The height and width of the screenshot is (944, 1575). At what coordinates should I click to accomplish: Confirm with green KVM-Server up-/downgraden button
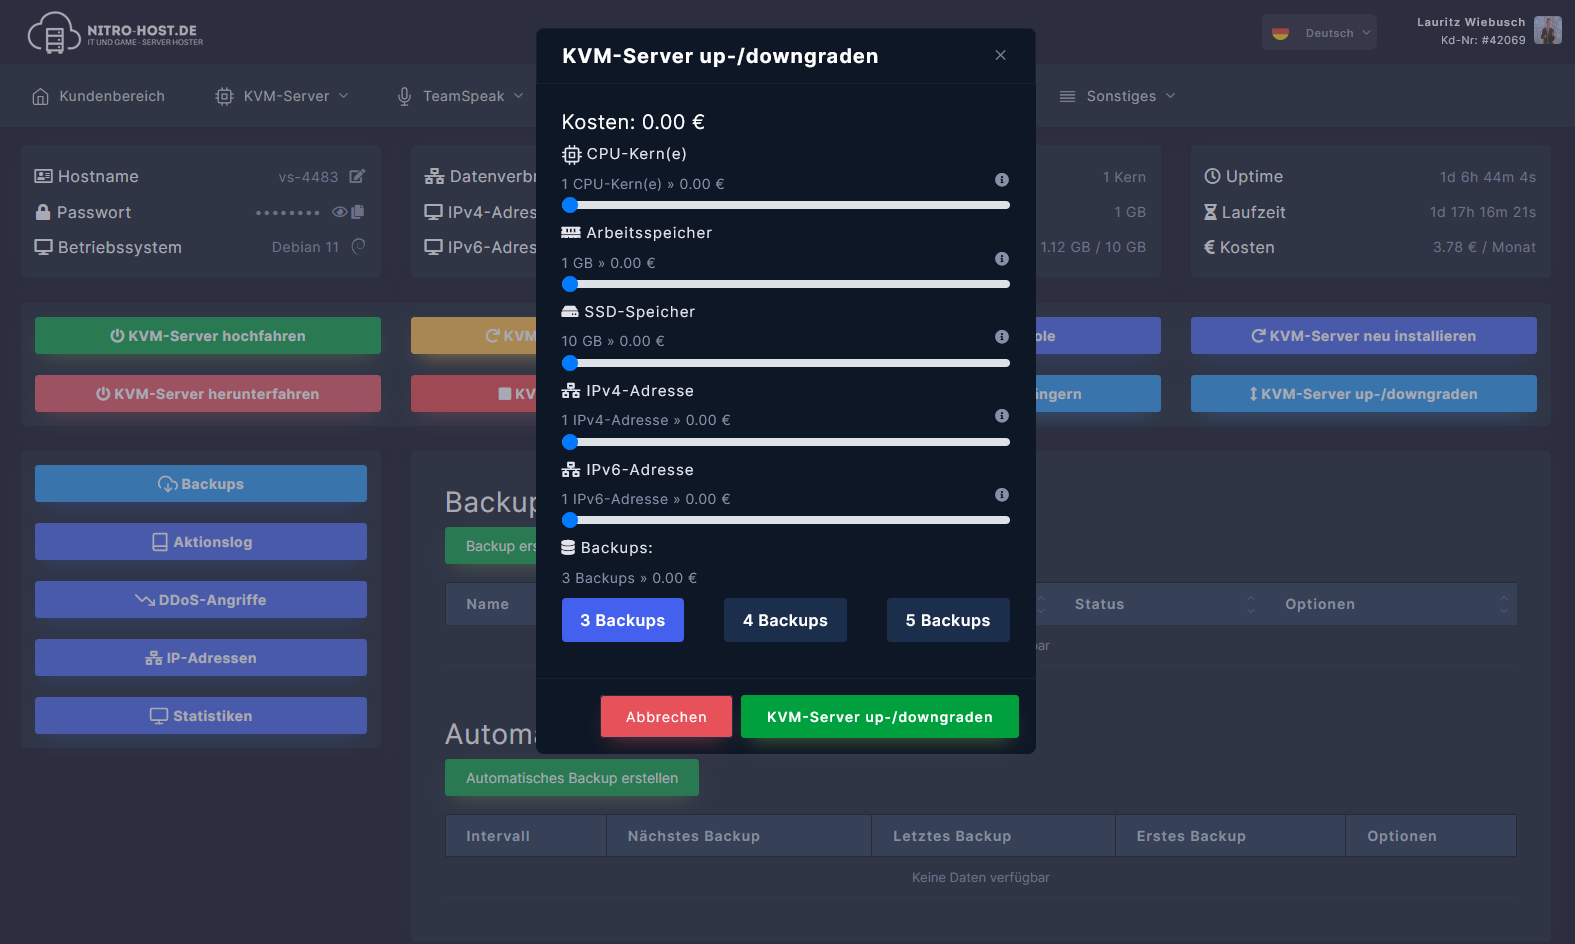(879, 717)
